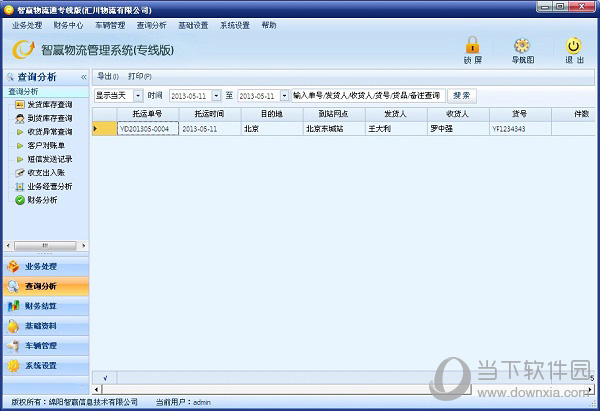Select the 王大利 shipper cell

coord(396,129)
